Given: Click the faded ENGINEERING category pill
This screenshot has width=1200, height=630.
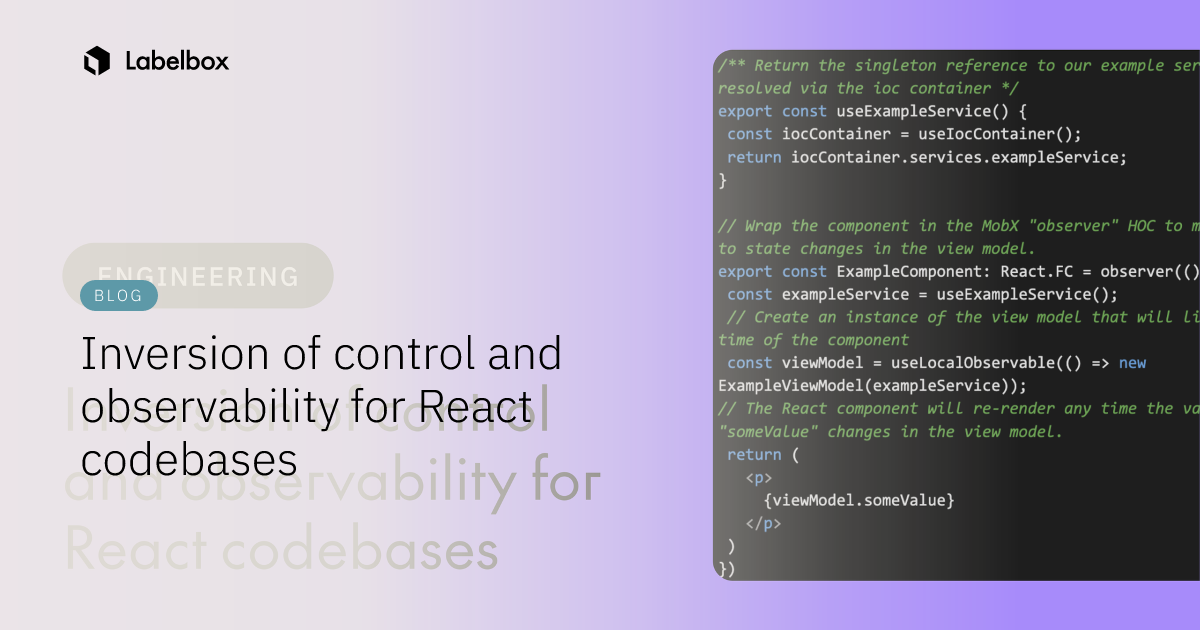Looking at the screenshot, I should 198,276.
